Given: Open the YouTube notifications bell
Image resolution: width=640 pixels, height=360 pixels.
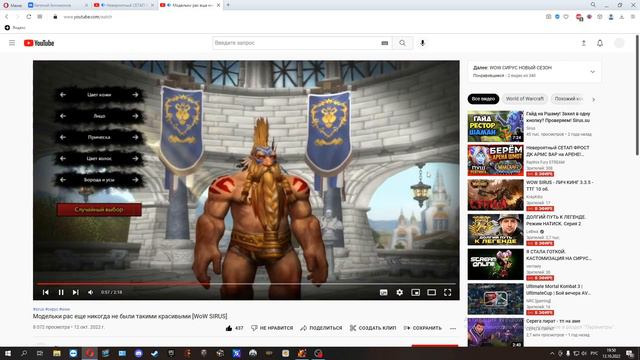Looking at the screenshot, I should coord(600,43).
